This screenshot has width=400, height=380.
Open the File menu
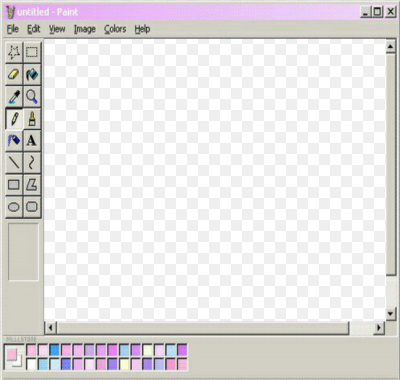(x=13, y=29)
